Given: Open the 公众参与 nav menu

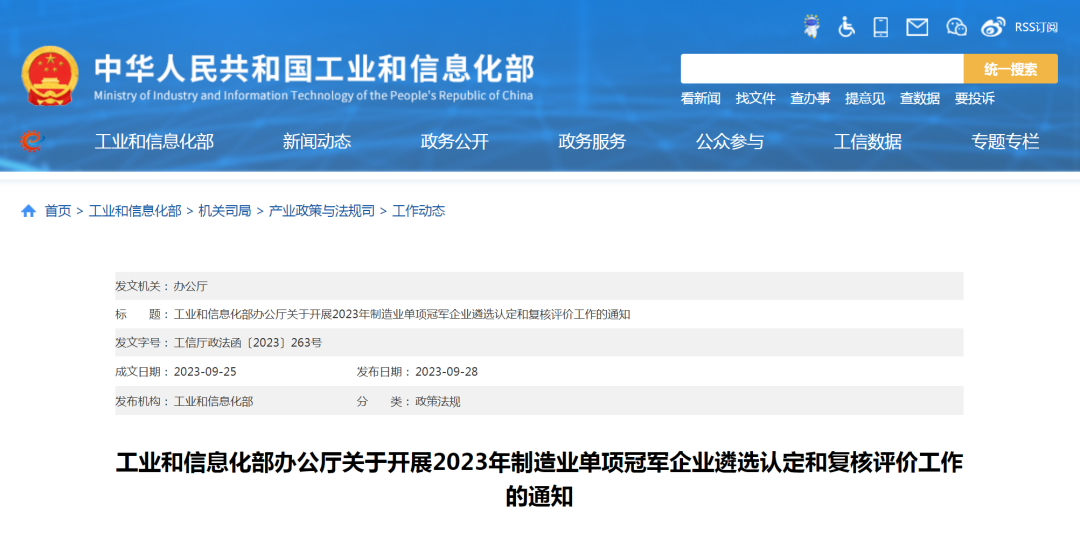Looking at the screenshot, I should click(x=730, y=142).
